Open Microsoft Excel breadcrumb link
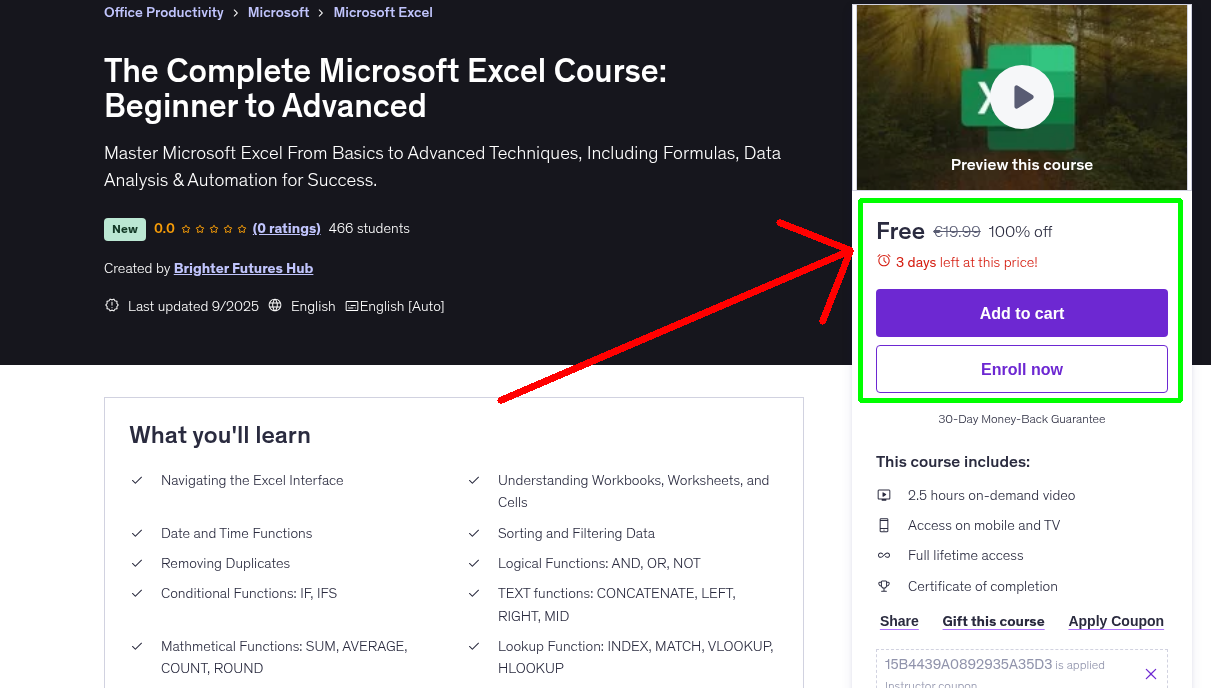Viewport: 1211px width, 688px height. (x=383, y=13)
